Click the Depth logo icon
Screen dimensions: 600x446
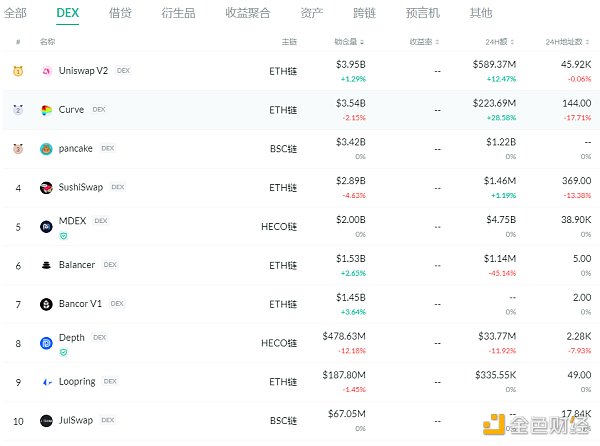(x=46, y=343)
